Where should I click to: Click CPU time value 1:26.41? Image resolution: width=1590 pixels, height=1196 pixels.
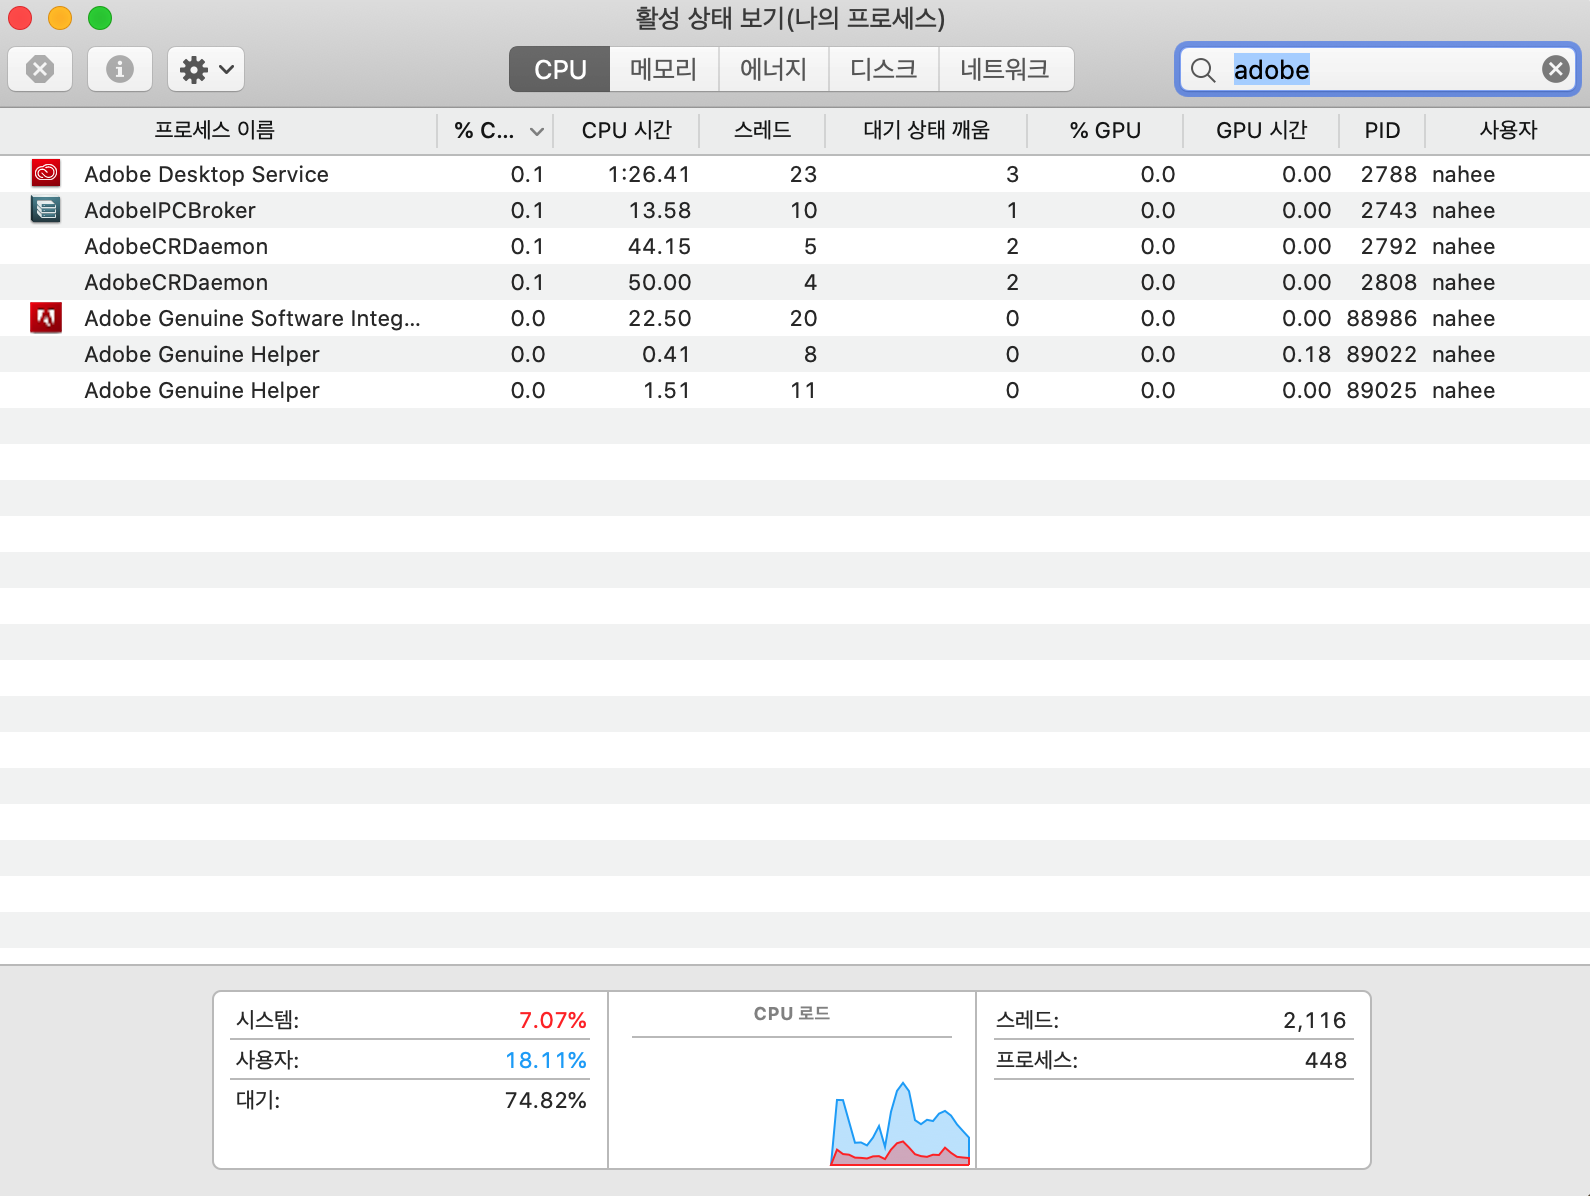click(649, 174)
